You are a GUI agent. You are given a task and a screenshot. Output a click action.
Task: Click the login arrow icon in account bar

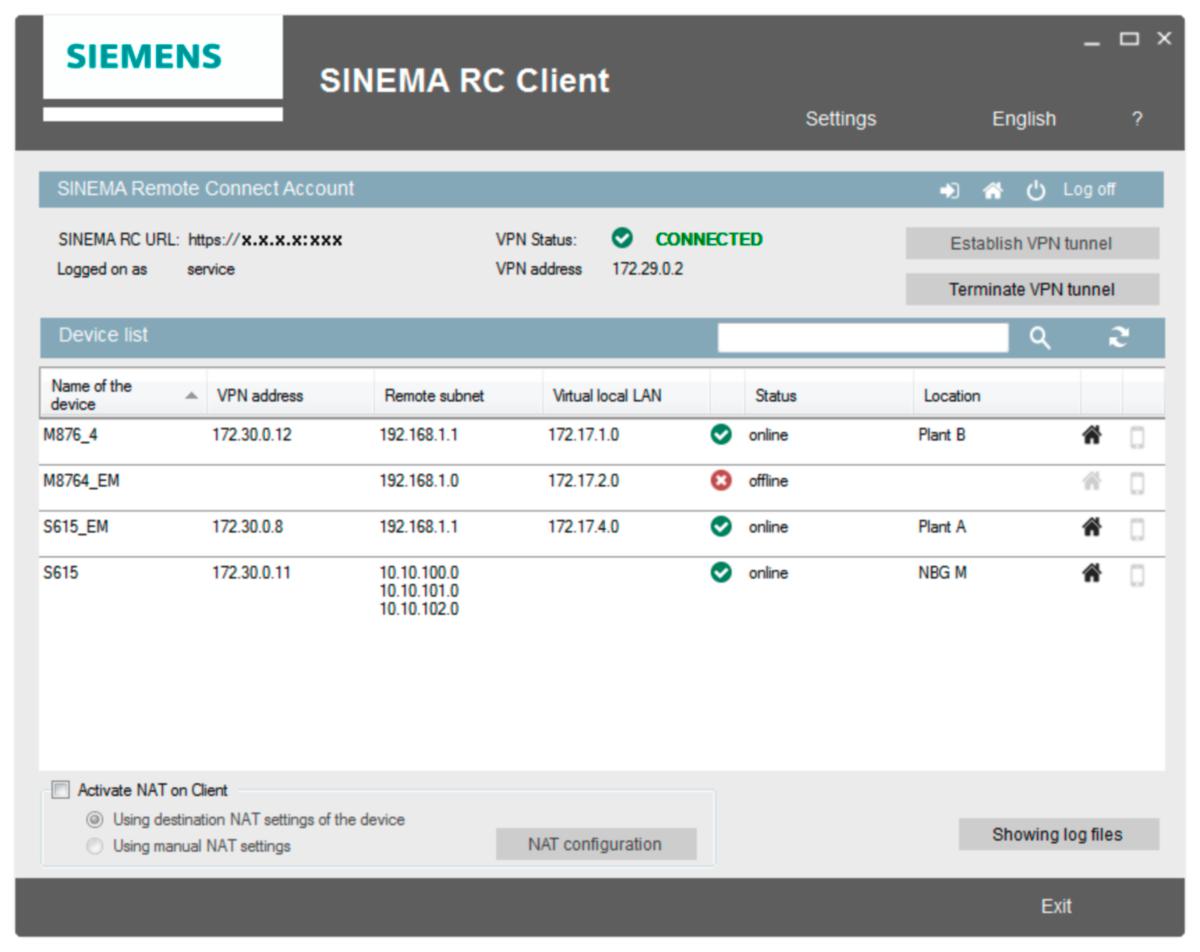pyautogui.click(x=949, y=190)
